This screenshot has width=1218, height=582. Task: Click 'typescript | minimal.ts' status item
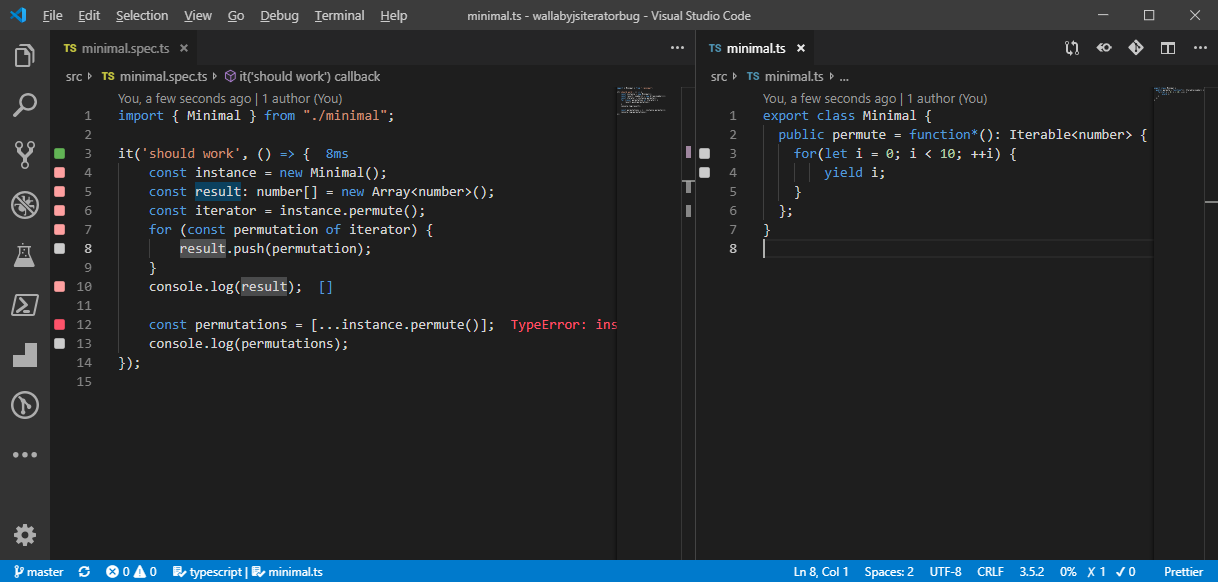click(x=248, y=572)
